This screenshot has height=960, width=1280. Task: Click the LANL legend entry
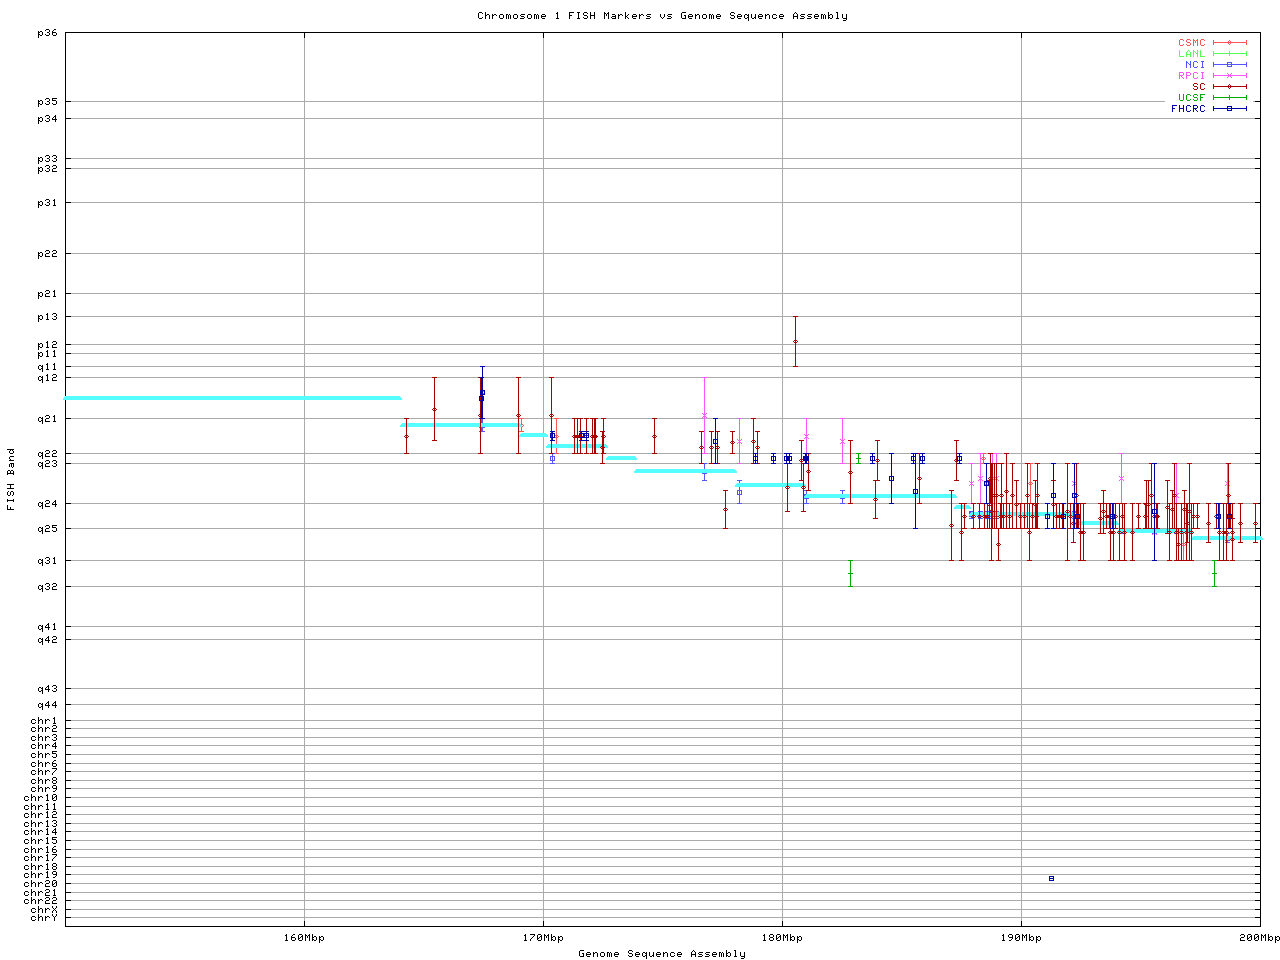pos(1191,54)
